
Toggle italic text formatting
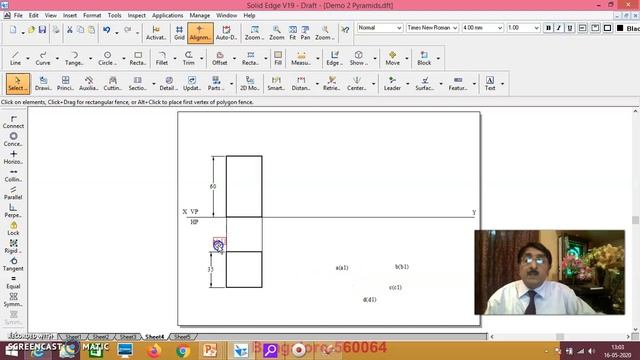[559, 28]
